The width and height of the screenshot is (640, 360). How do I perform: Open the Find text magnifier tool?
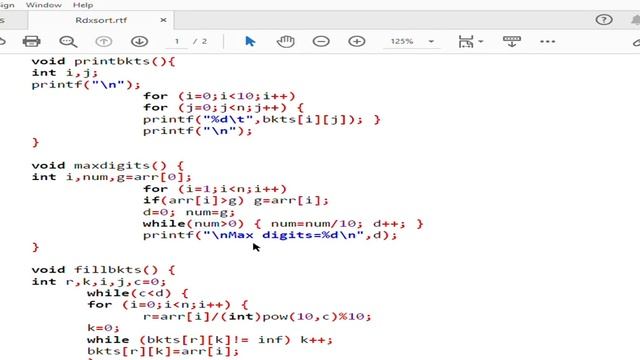pyautogui.click(x=68, y=41)
